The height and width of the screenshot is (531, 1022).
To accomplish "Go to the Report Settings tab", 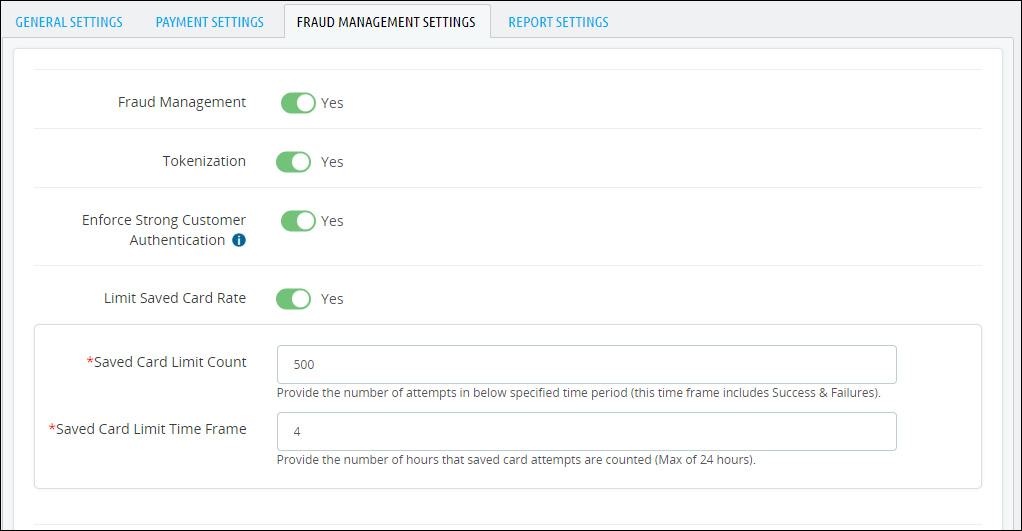I will pos(558,22).
